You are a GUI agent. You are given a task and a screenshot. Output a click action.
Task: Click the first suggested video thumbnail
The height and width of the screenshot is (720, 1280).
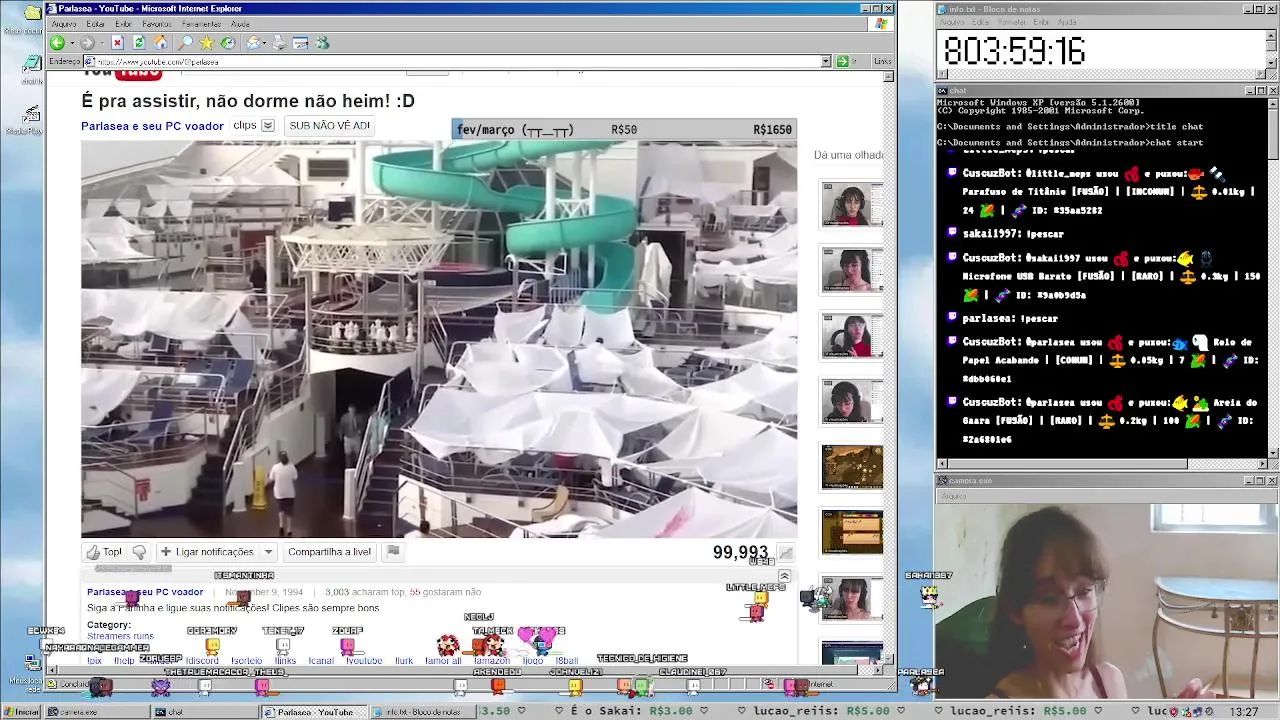tap(852, 205)
